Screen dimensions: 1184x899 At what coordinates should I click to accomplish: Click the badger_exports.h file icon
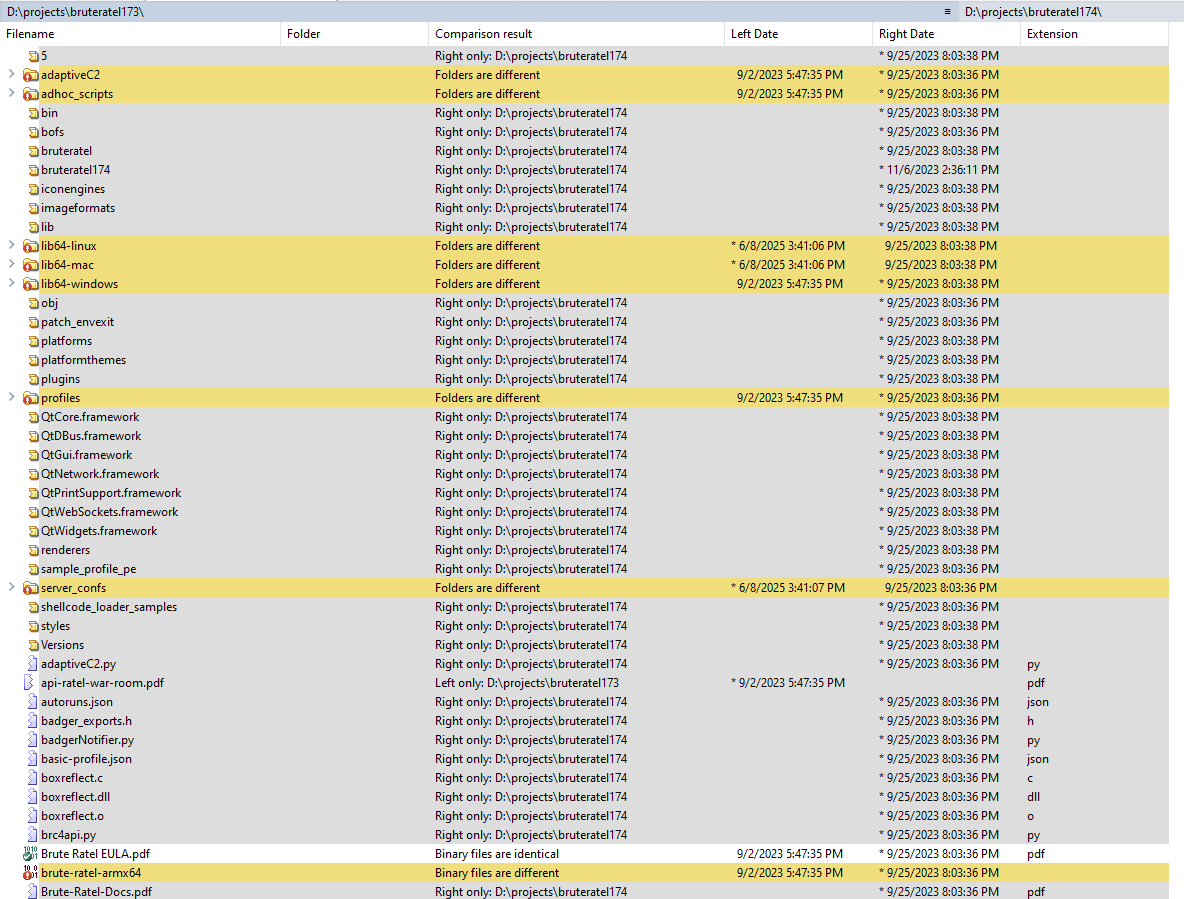(x=32, y=721)
